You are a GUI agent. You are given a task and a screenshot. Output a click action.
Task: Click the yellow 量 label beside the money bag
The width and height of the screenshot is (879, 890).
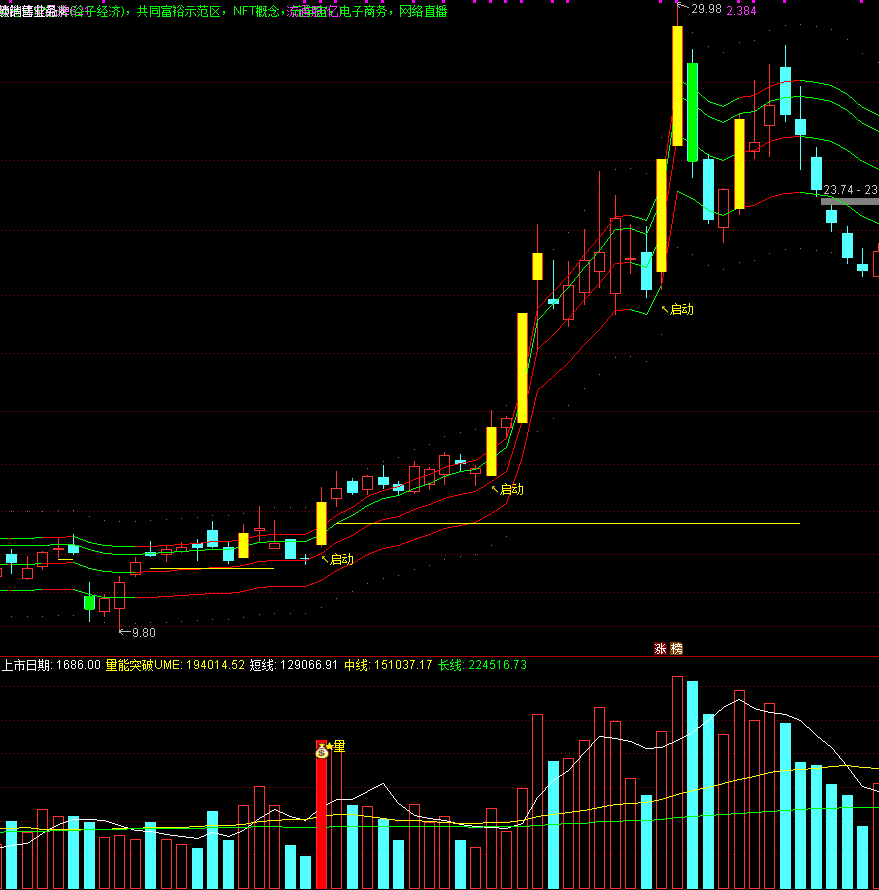(339, 746)
